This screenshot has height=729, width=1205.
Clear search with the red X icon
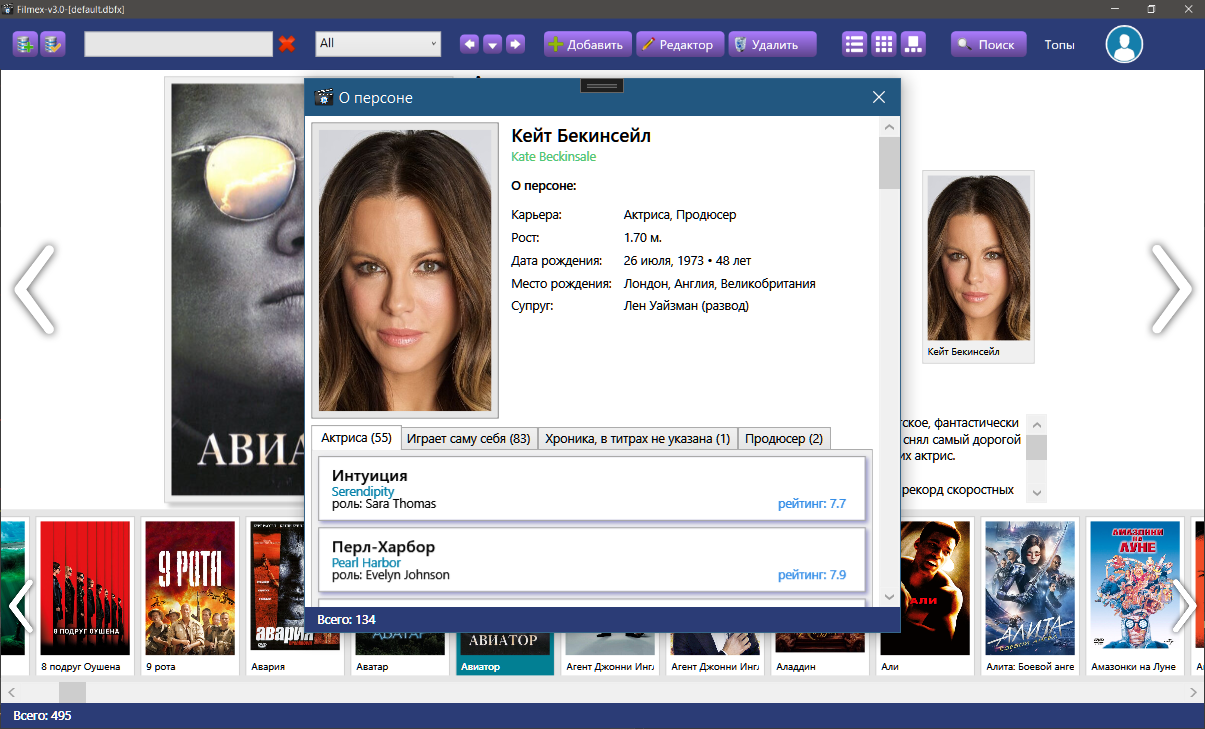pyautogui.click(x=287, y=44)
